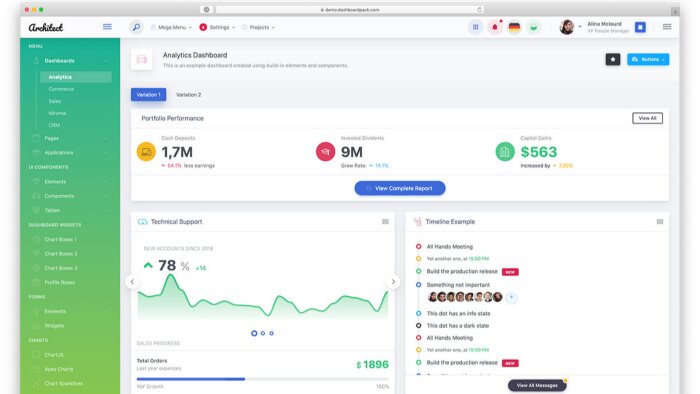Select the third carousel dot indicator
This screenshot has width=700, height=394.
(x=271, y=333)
